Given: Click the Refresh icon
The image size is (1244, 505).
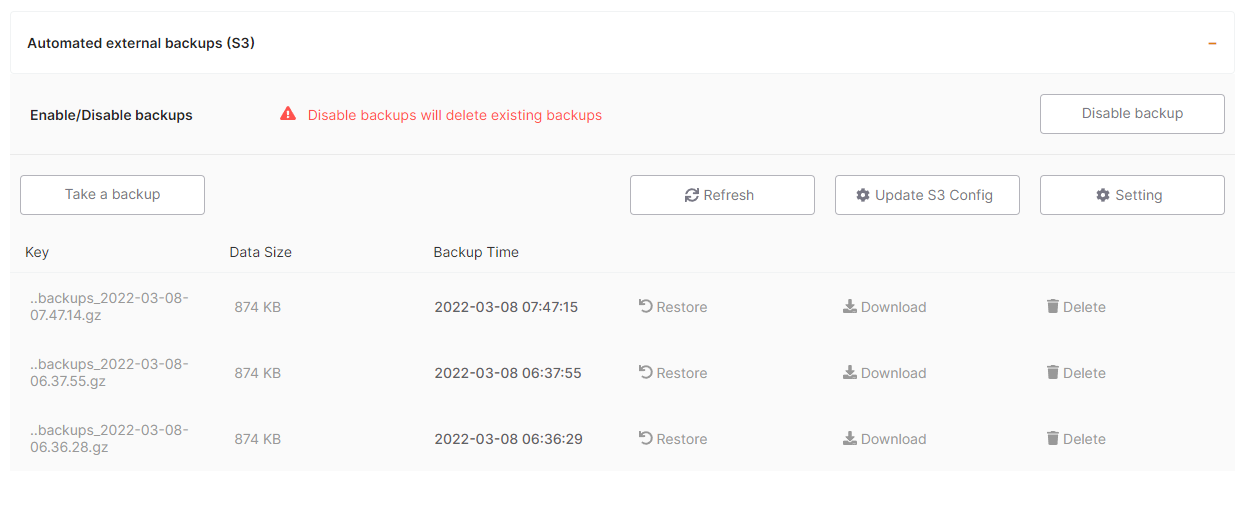Looking at the screenshot, I should pos(691,195).
